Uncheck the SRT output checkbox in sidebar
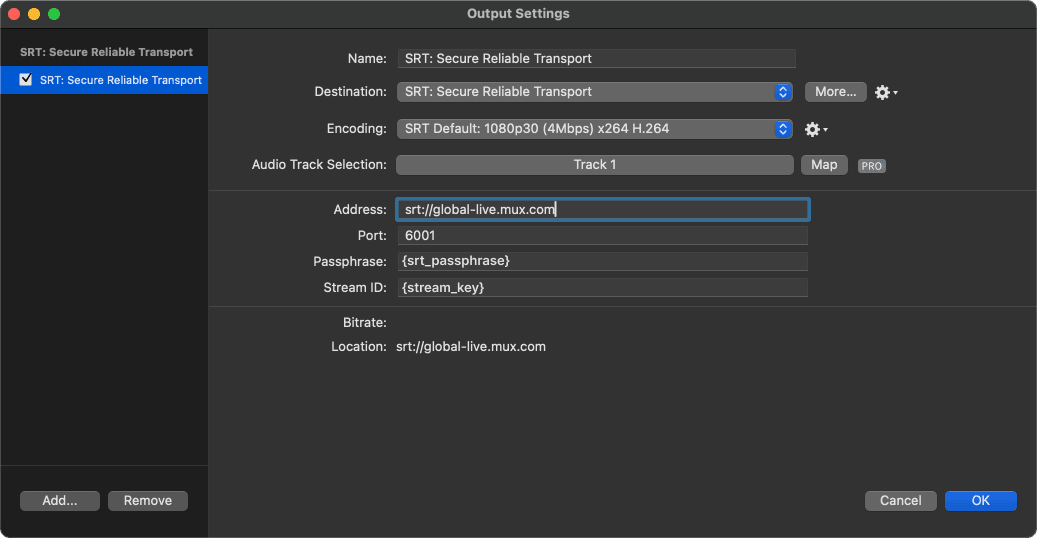The height and width of the screenshot is (538, 1037). pos(26,80)
